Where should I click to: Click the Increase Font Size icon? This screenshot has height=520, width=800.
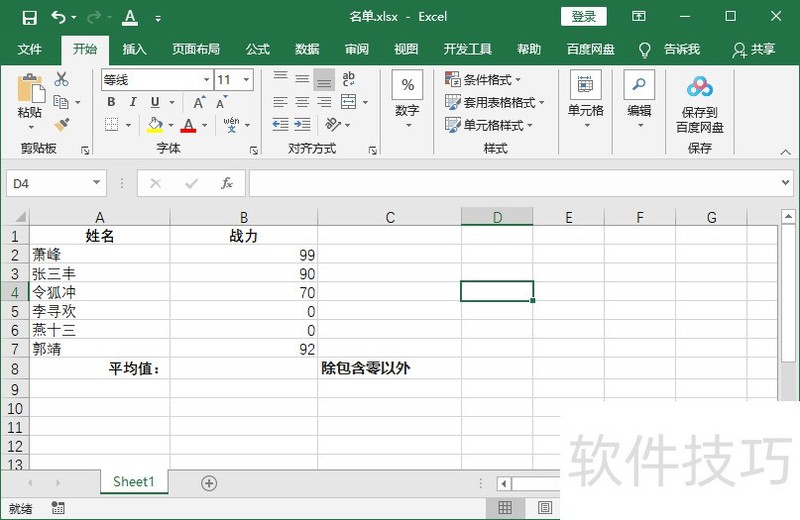pyautogui.click(x=200, y=102)
